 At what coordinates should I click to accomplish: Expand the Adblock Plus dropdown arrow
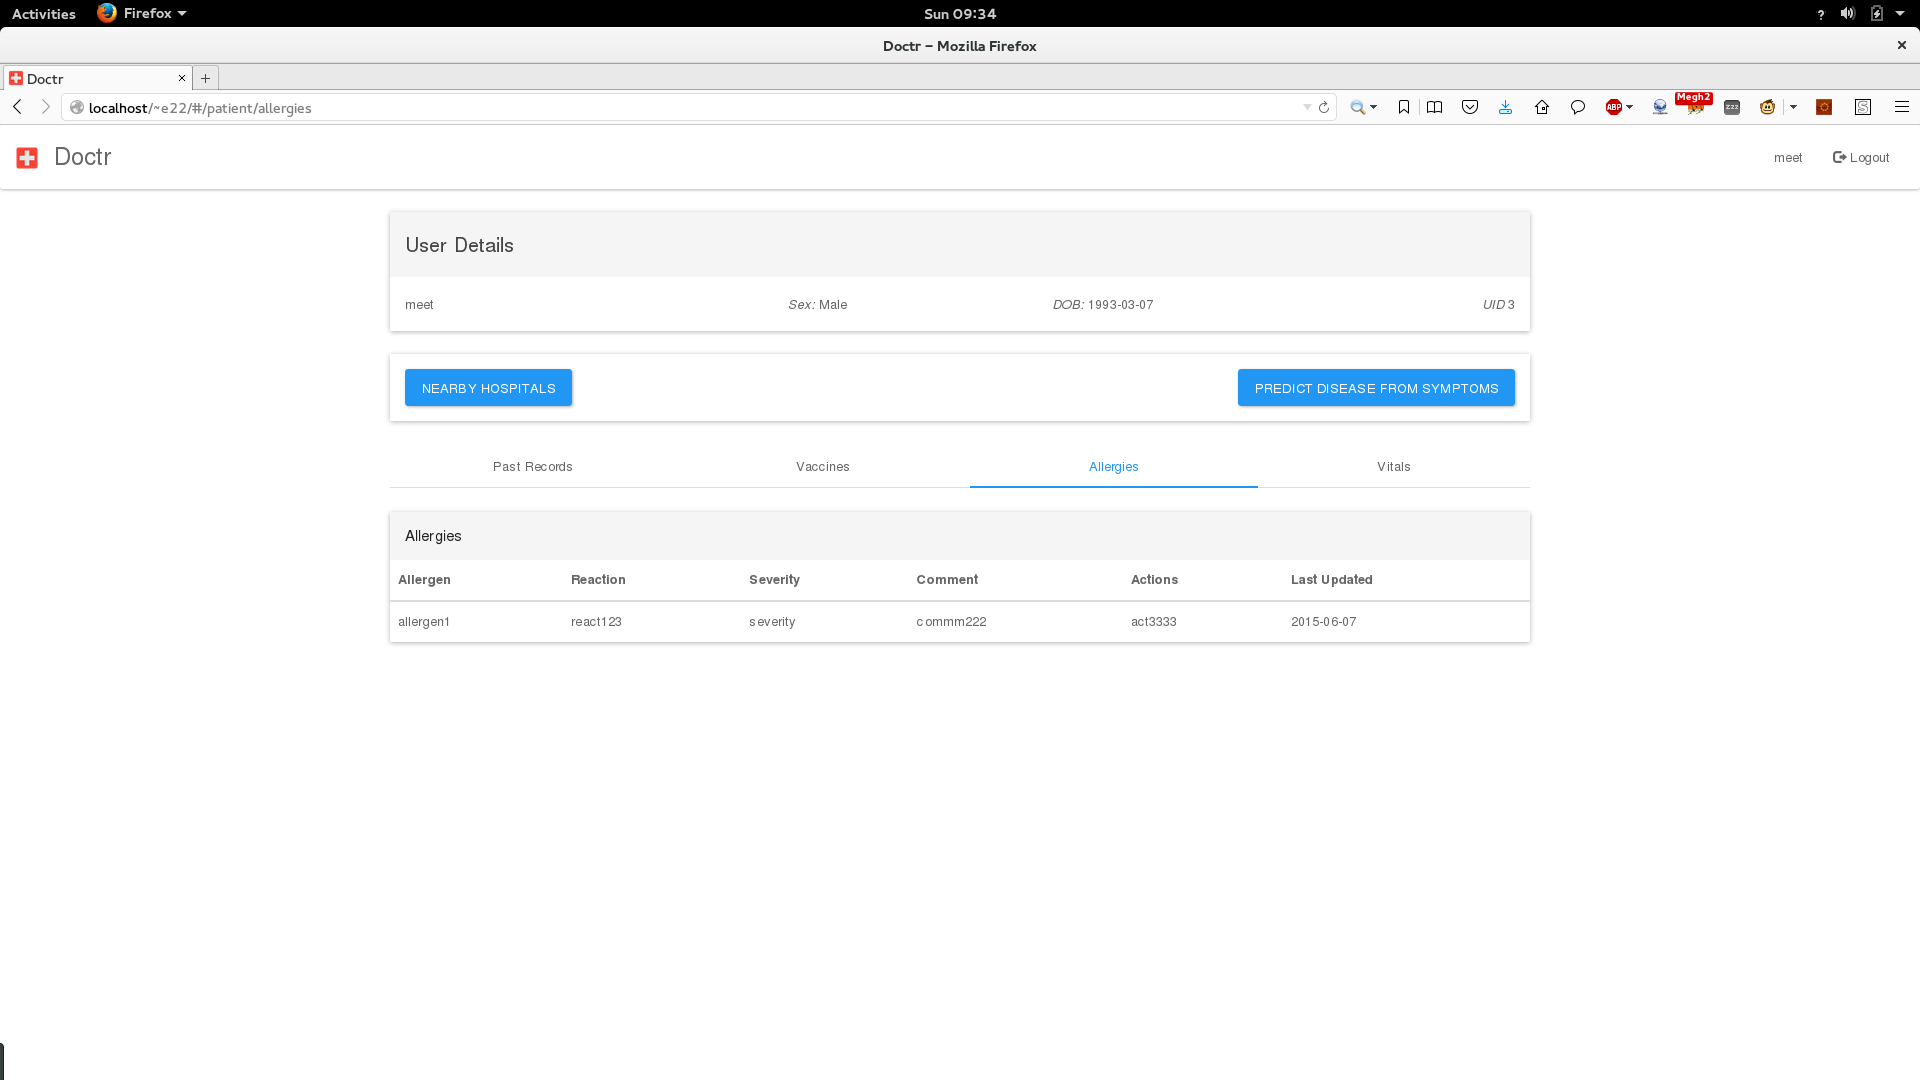point(1630,107)
